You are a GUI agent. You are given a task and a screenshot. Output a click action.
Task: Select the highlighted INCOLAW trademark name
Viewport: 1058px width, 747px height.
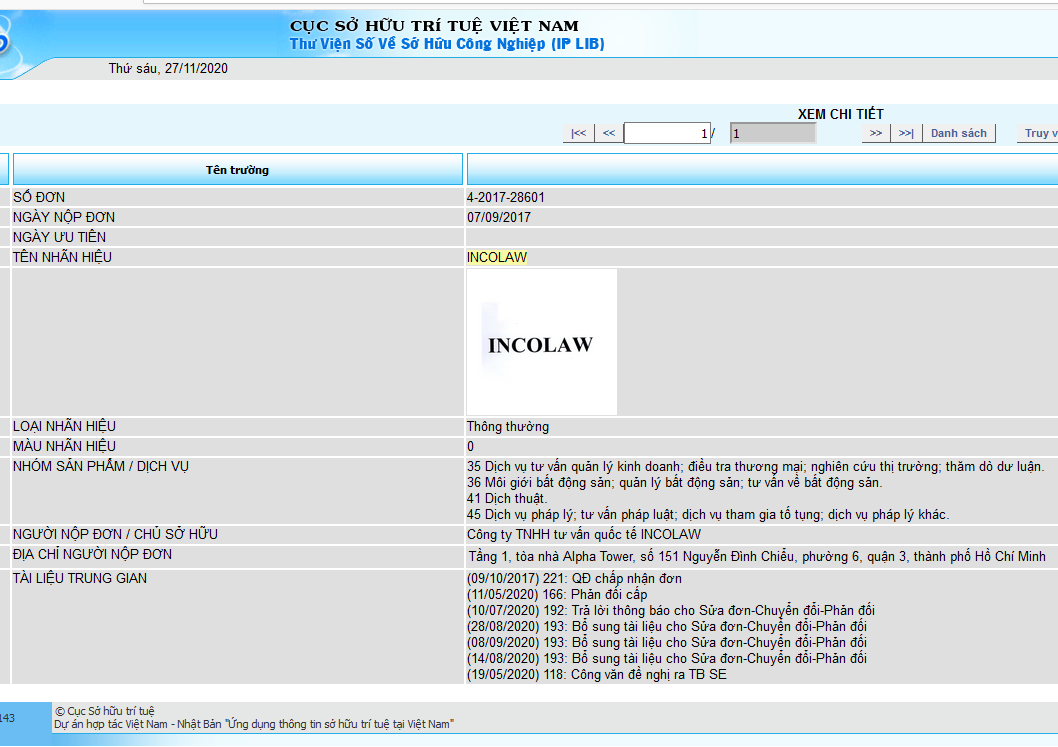[x=496, y=257]
